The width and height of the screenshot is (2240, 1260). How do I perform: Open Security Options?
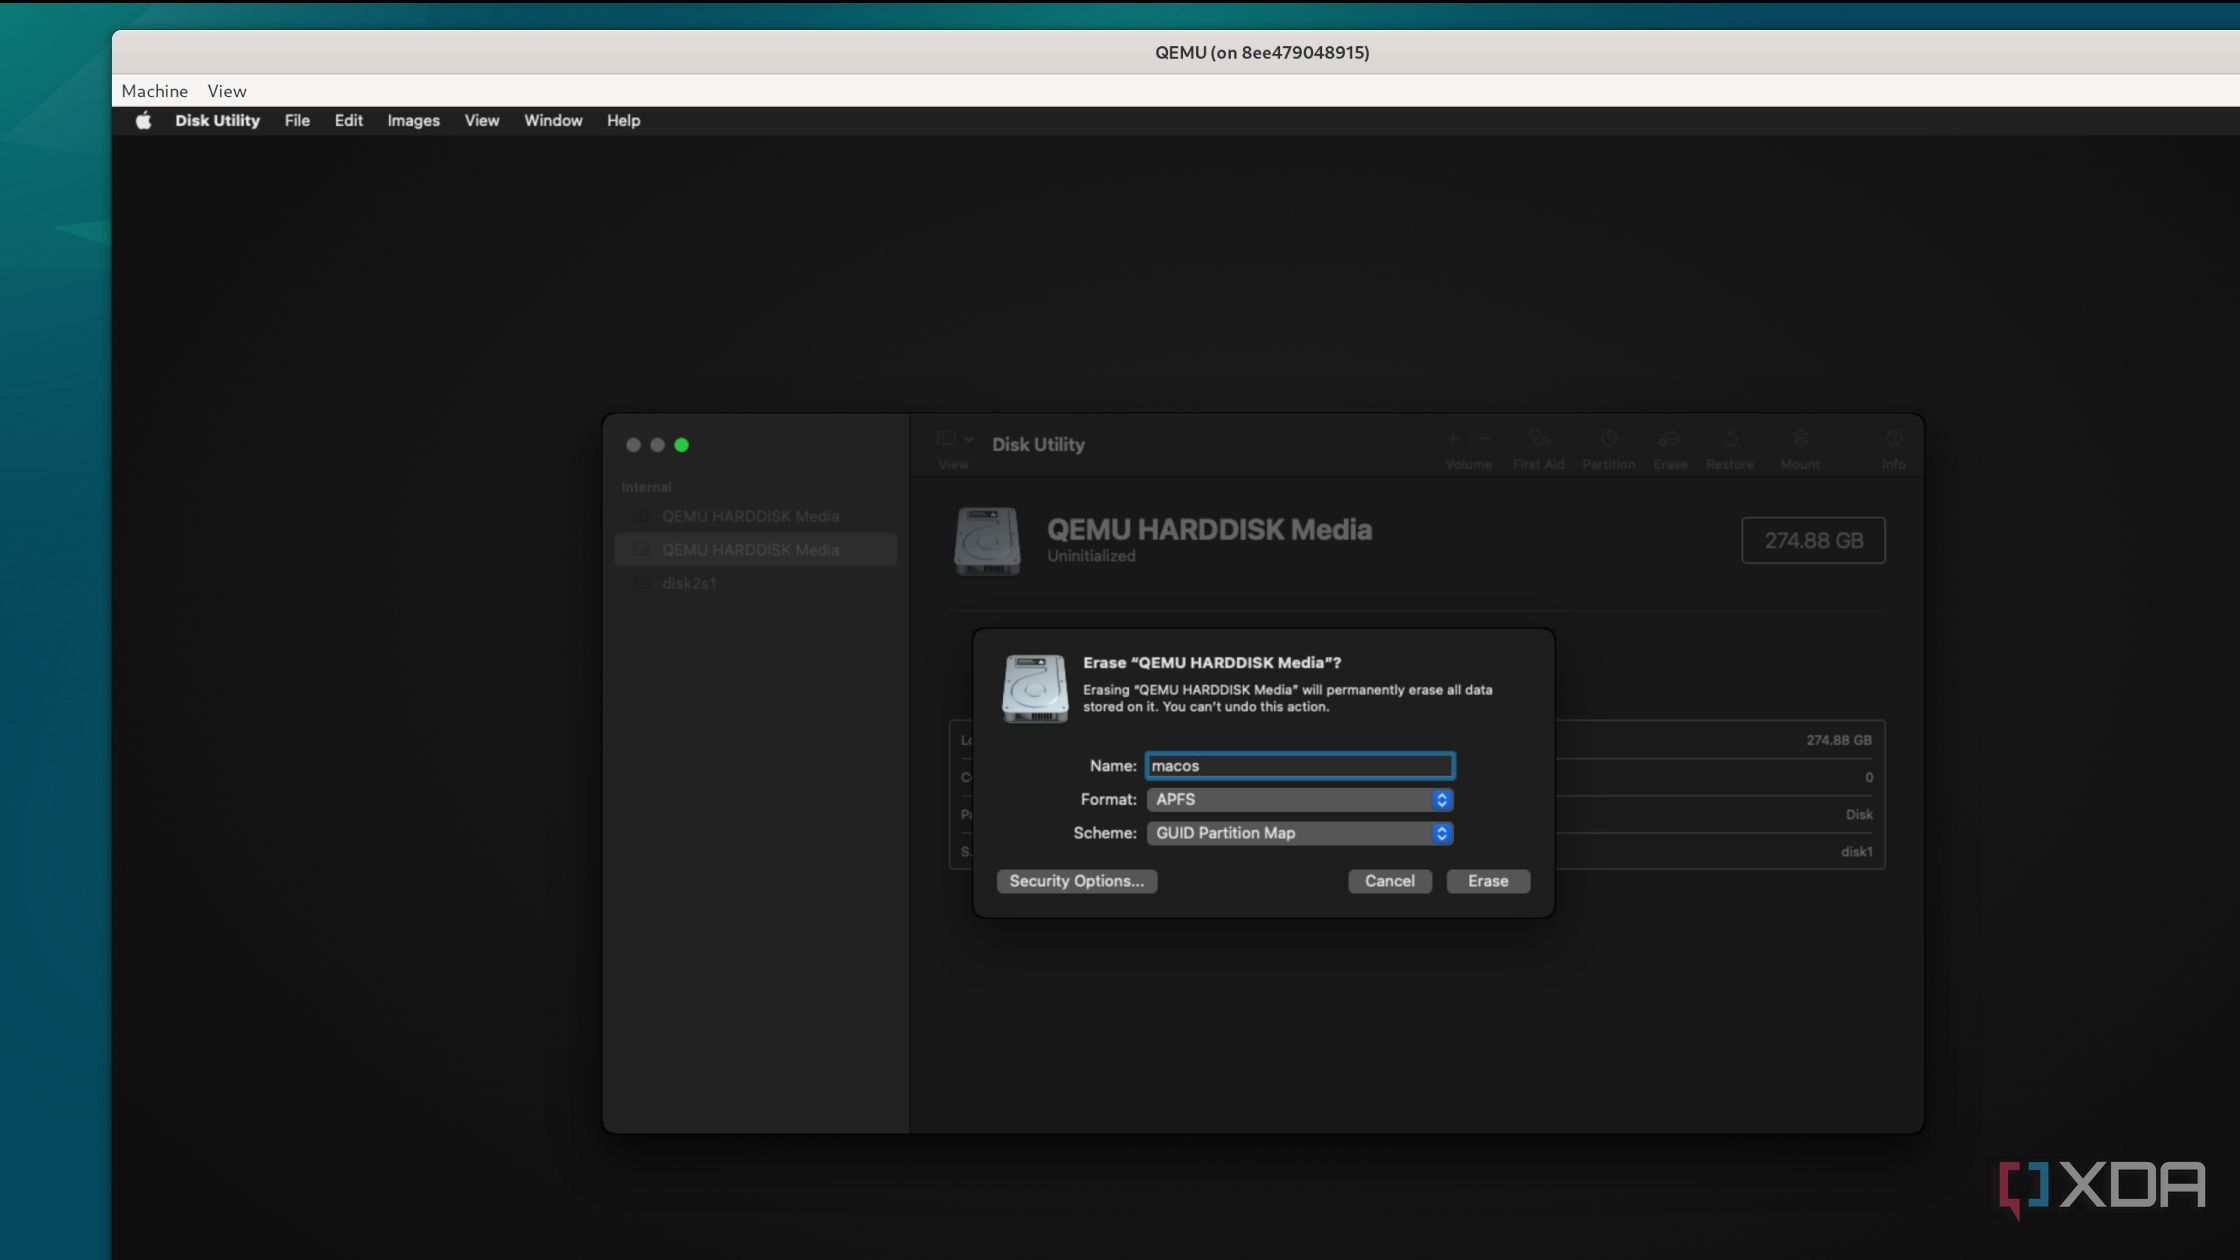pyautogui.click(x=1076, y=881)
